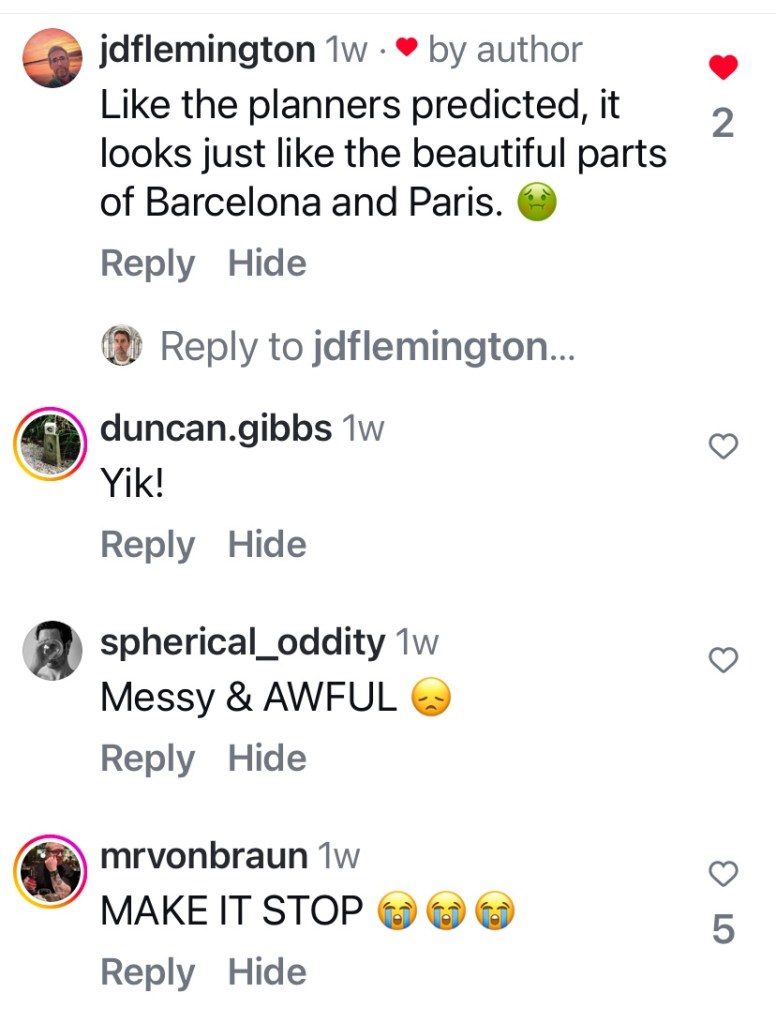This screenshot has width=776, height=1023.
Task: Unlike jdflemington's comment with red heart
Action: (722, 68)
